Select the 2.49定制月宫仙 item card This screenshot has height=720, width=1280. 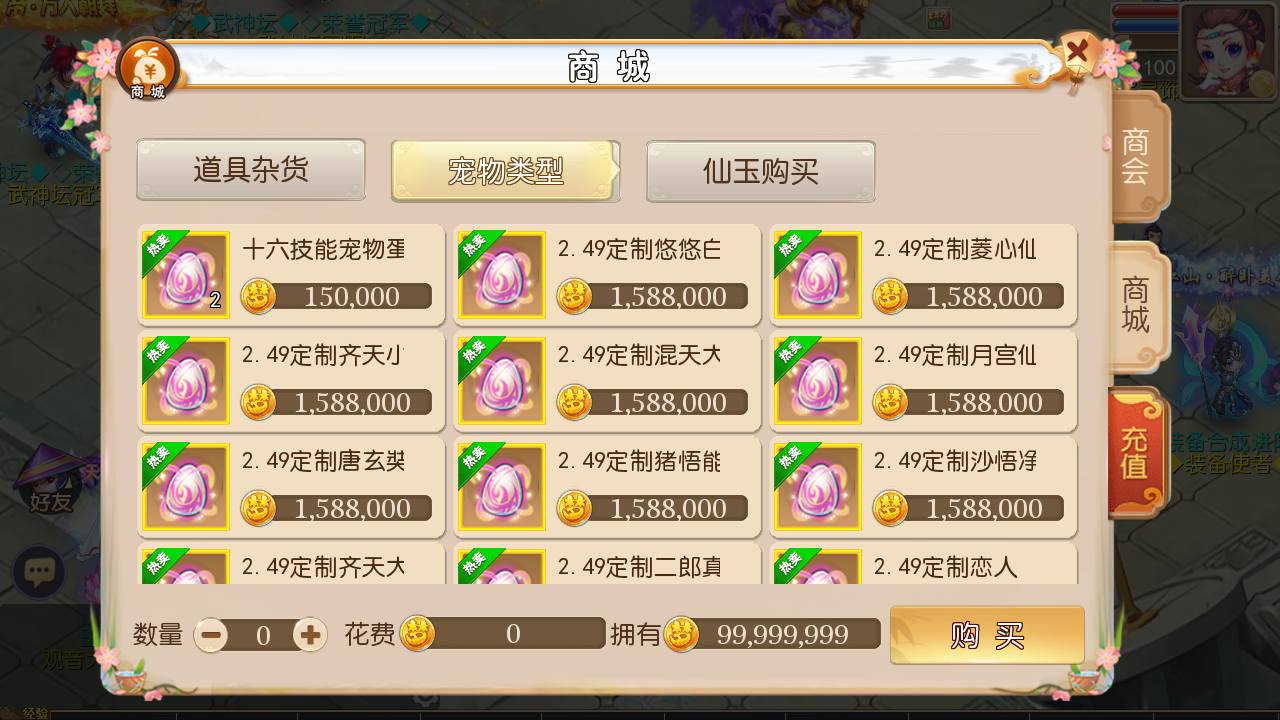pyautogui.click(x=923, y=381)
